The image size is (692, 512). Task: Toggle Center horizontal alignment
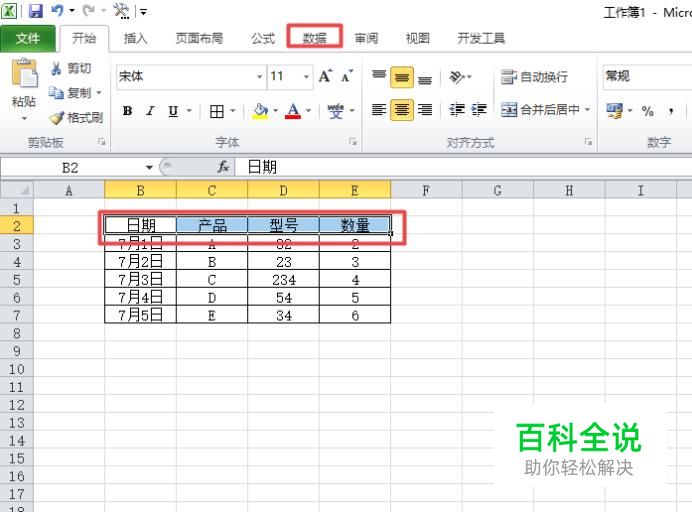[x=402, y=109]
